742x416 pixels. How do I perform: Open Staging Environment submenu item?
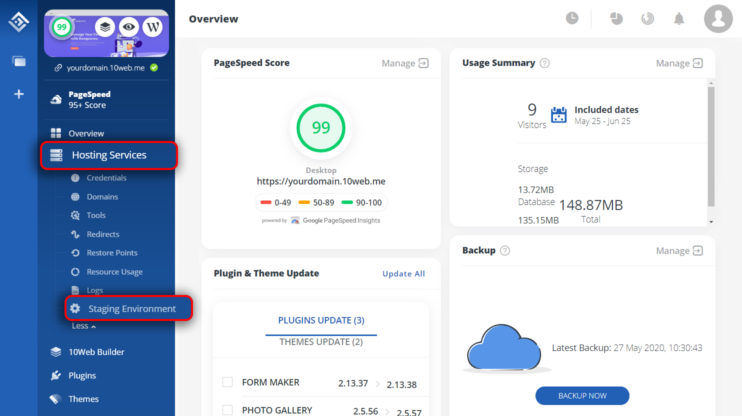[129, 309]
